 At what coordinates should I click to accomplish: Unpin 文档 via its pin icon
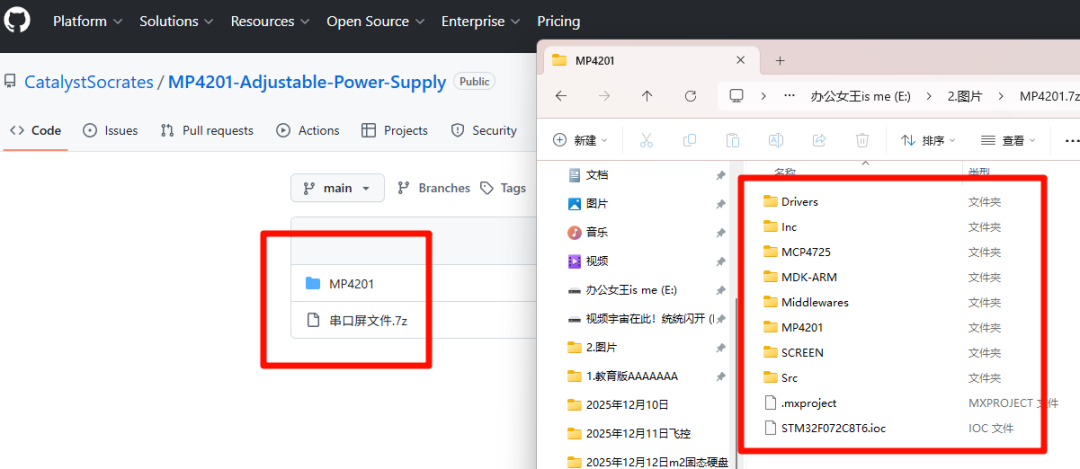pos(720,176)
